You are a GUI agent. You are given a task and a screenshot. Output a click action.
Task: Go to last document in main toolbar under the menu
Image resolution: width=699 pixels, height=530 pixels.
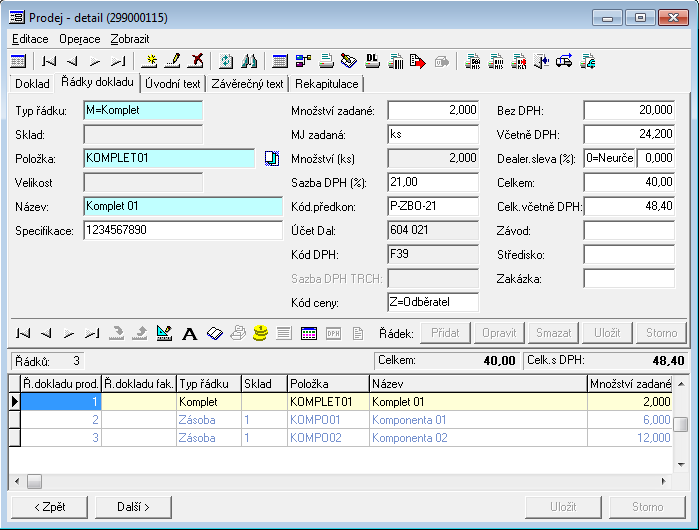click(x=118, y=62)
